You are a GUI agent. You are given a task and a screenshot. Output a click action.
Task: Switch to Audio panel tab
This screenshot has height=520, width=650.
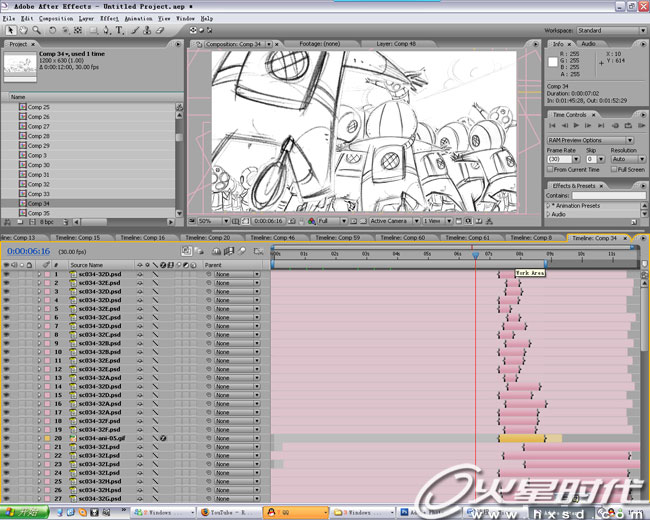(x=588, y=44)
